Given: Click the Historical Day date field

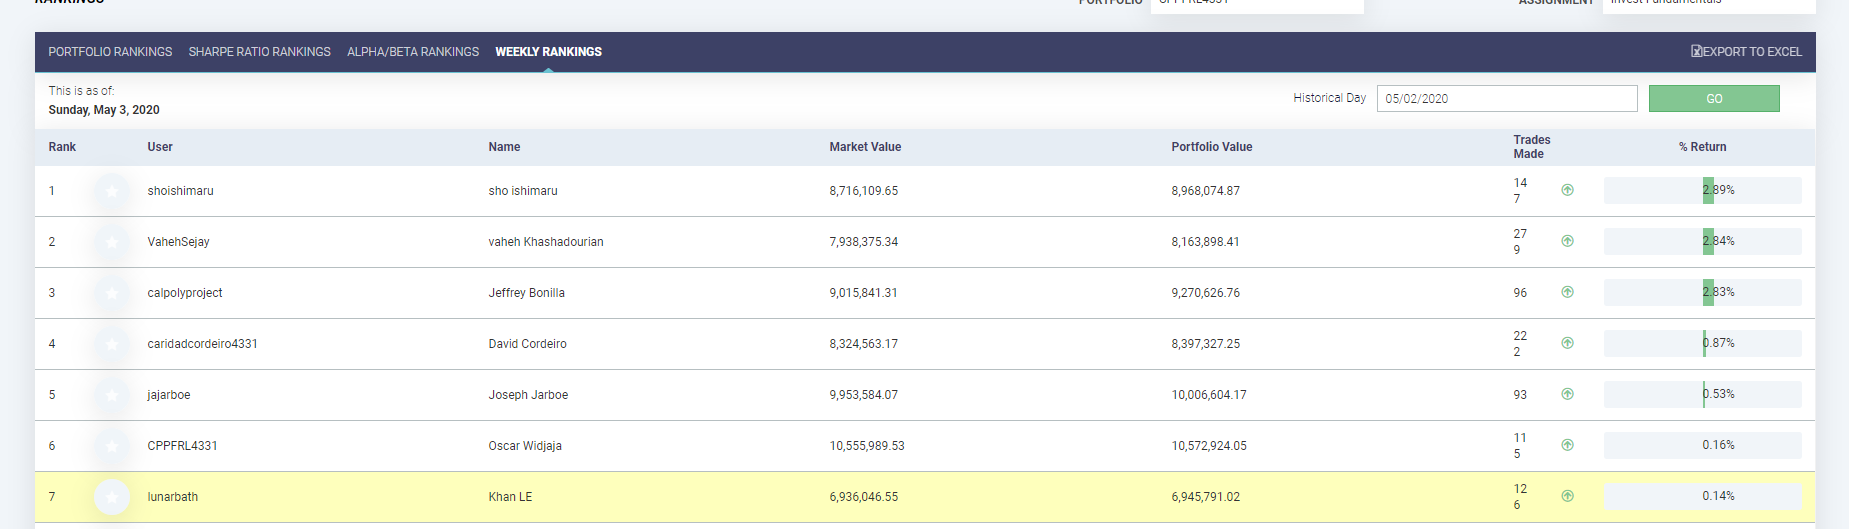Looking at the screenshot, I should (1507, 98).
